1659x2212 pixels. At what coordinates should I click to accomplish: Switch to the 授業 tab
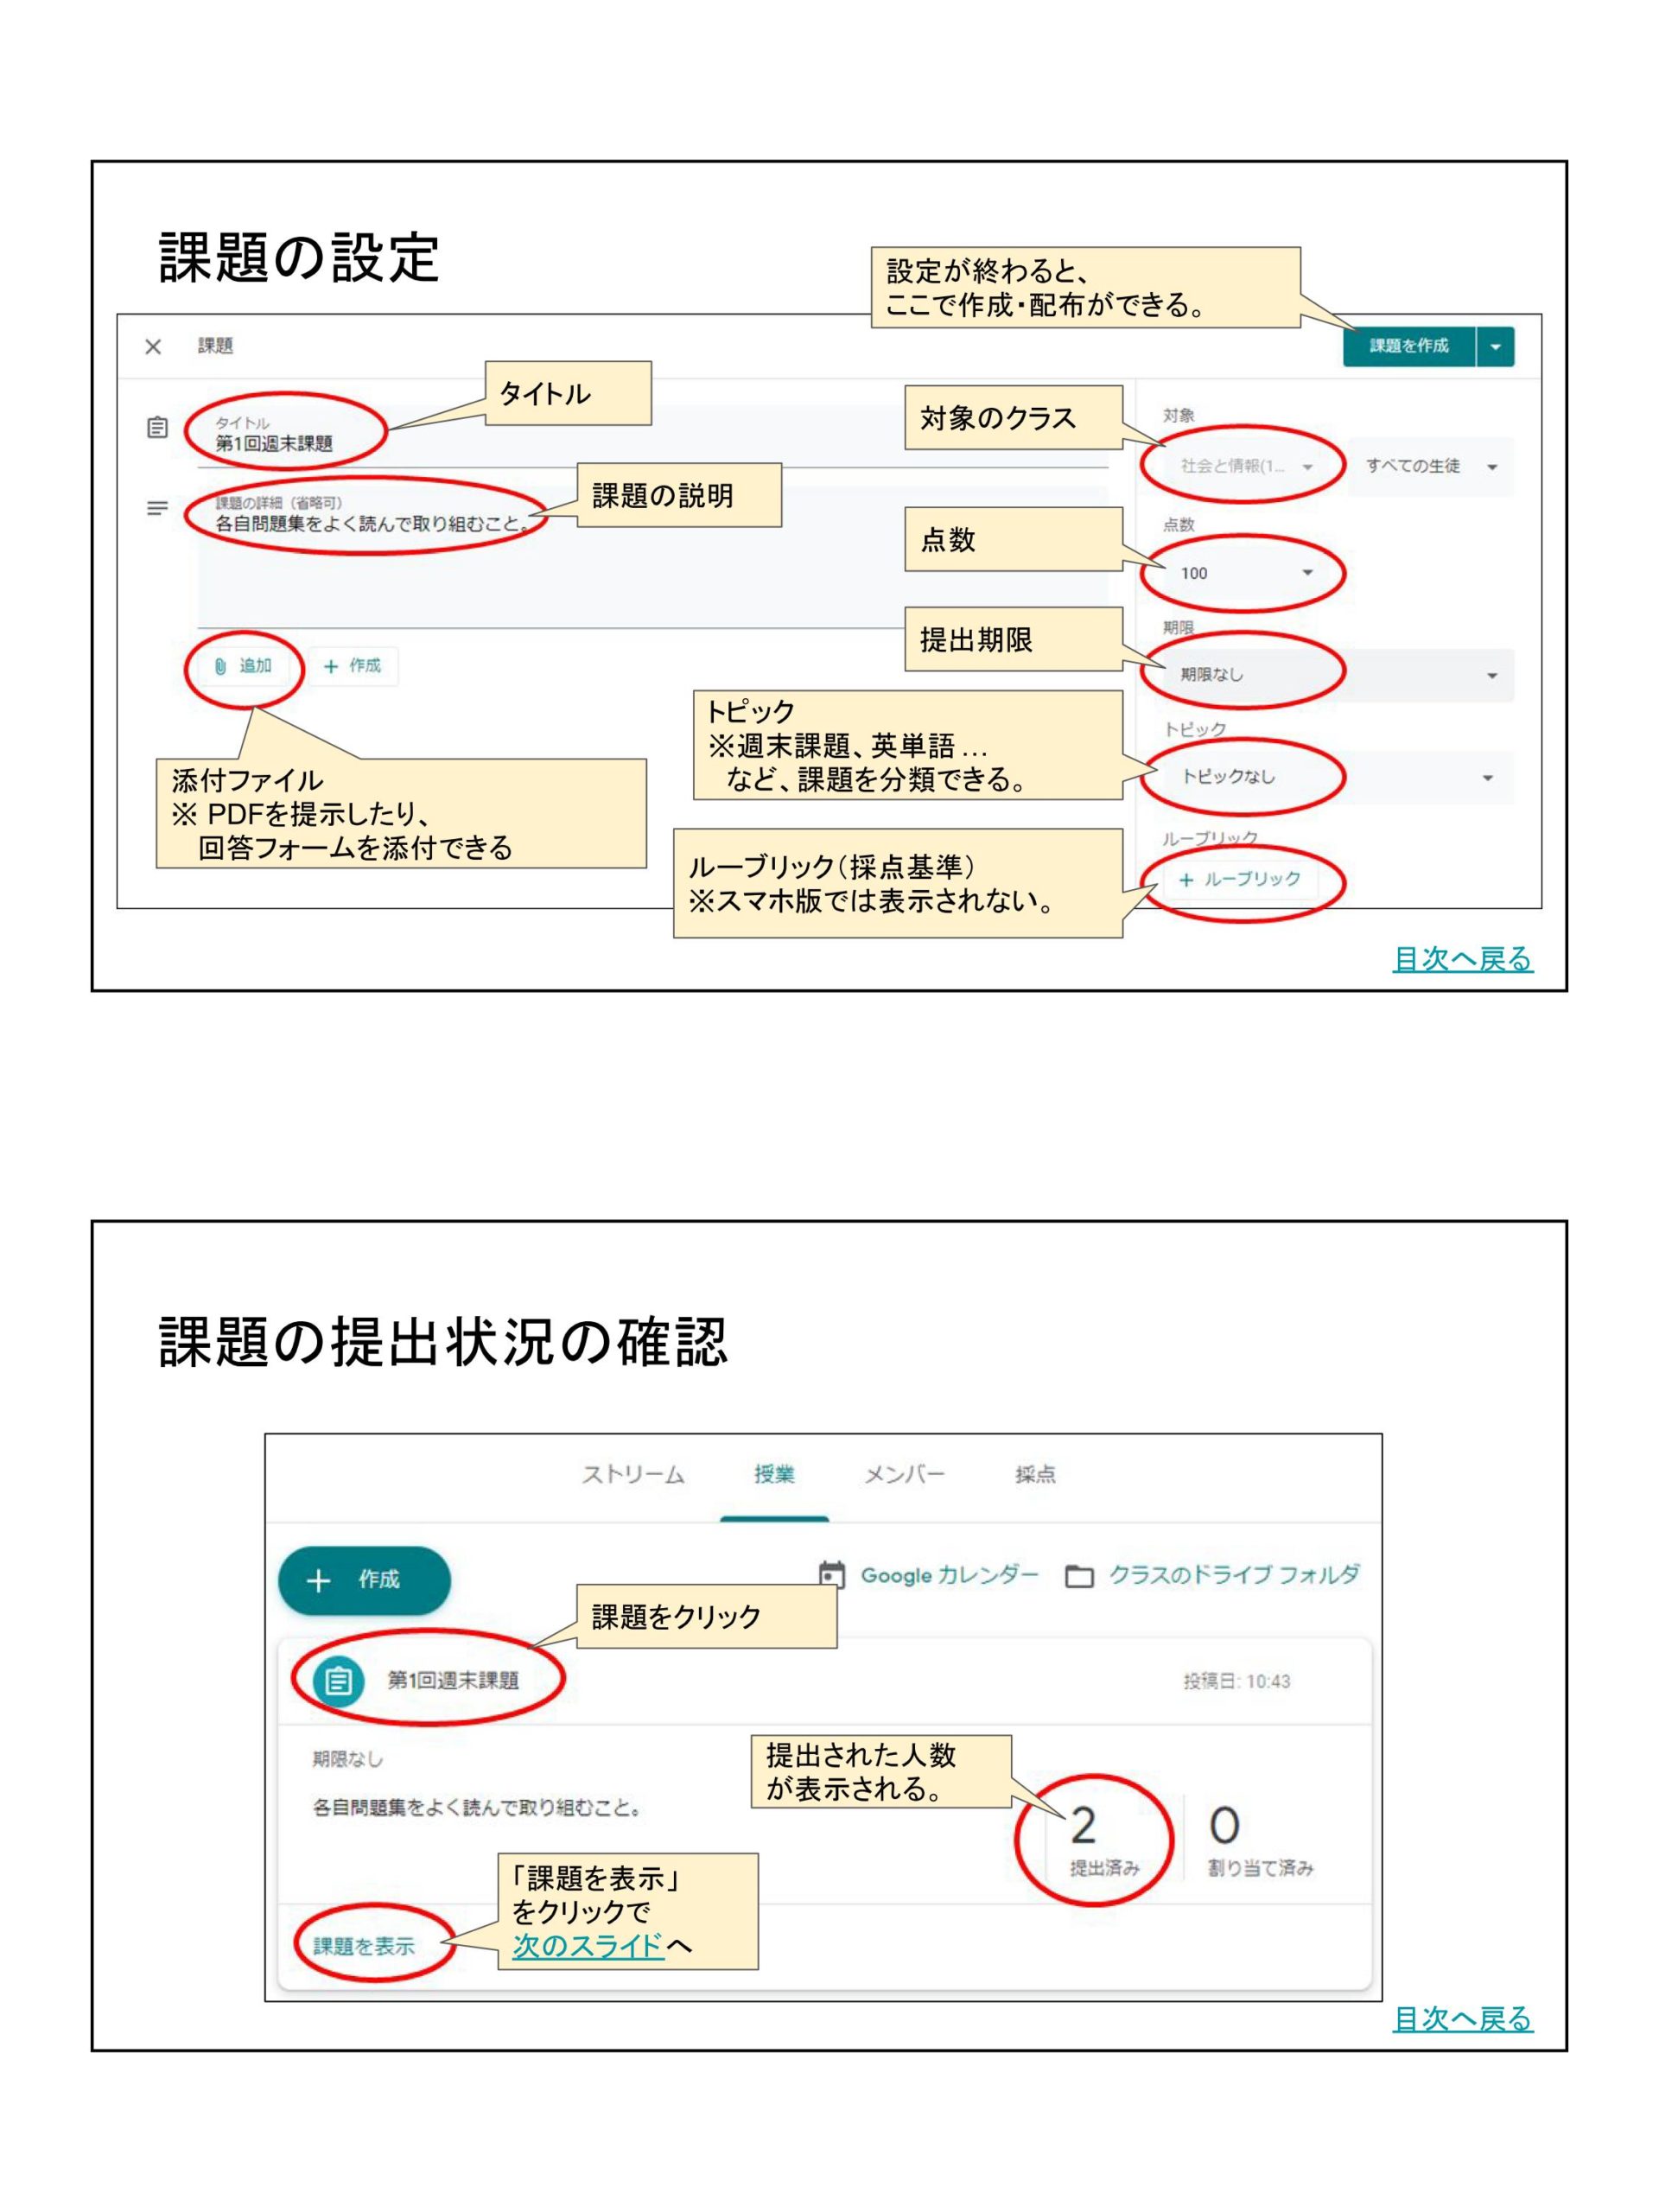coord(774,1475)
